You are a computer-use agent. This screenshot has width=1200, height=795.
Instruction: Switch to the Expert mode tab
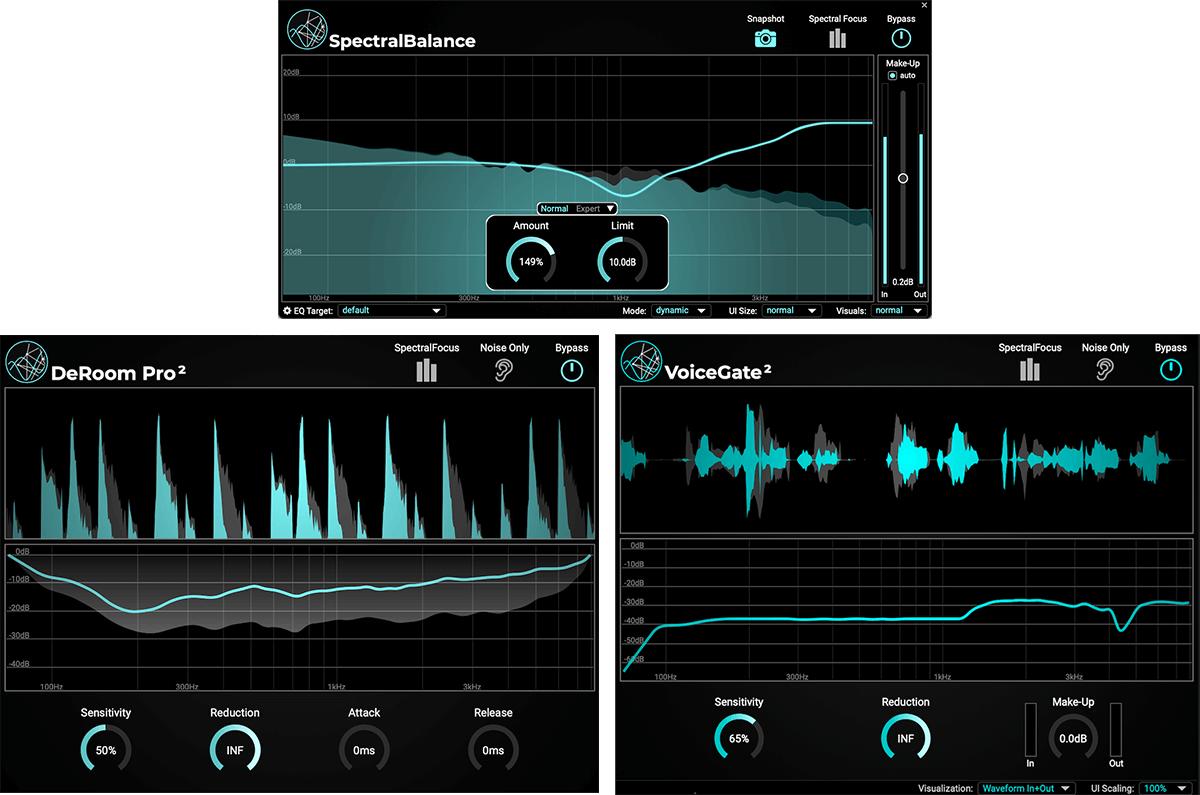coord(588,209)
